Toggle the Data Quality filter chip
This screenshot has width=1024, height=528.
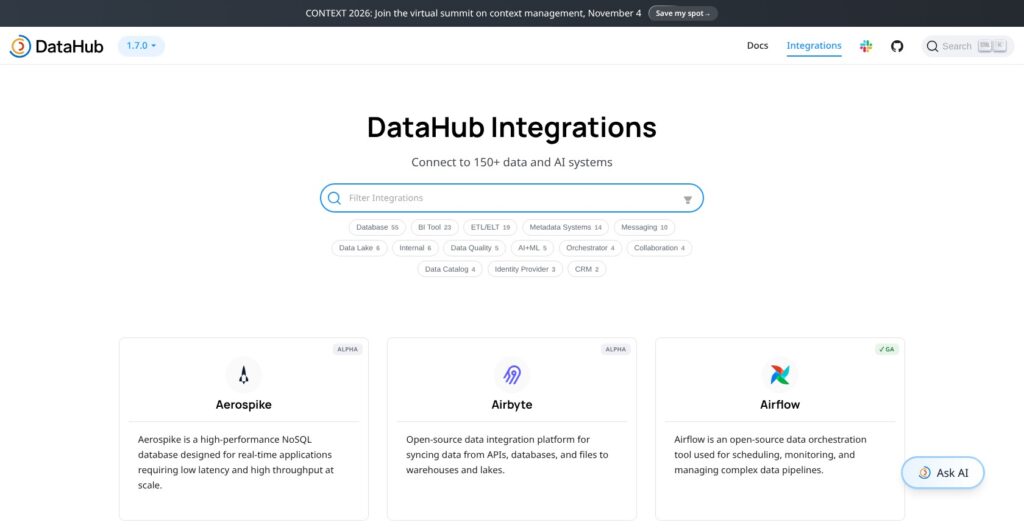[474, 248]
